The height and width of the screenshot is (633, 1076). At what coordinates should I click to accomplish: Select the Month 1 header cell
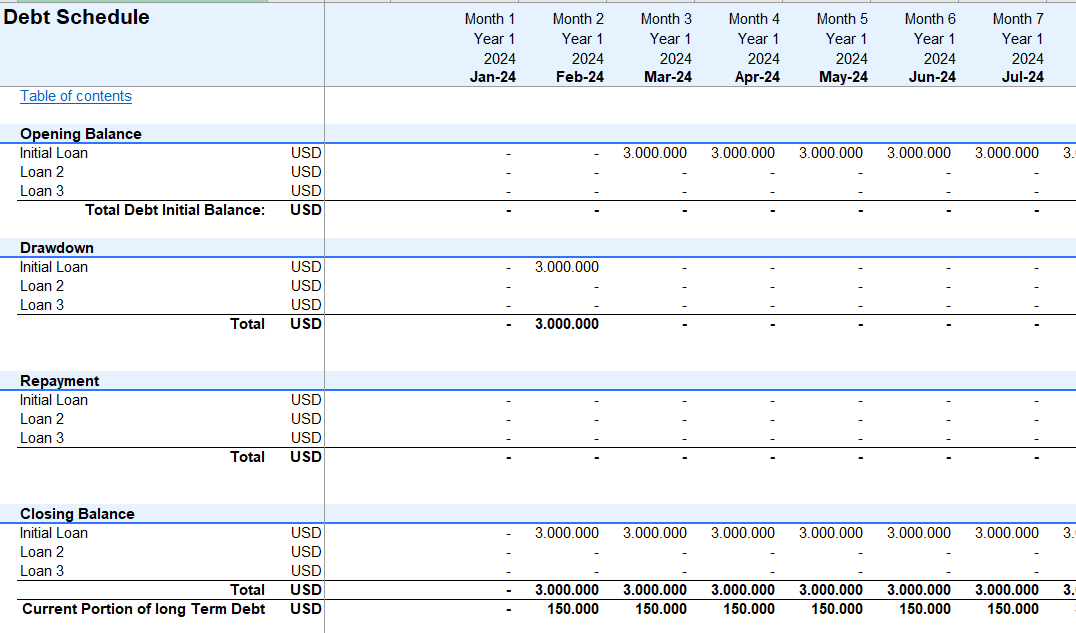[490, 19]
